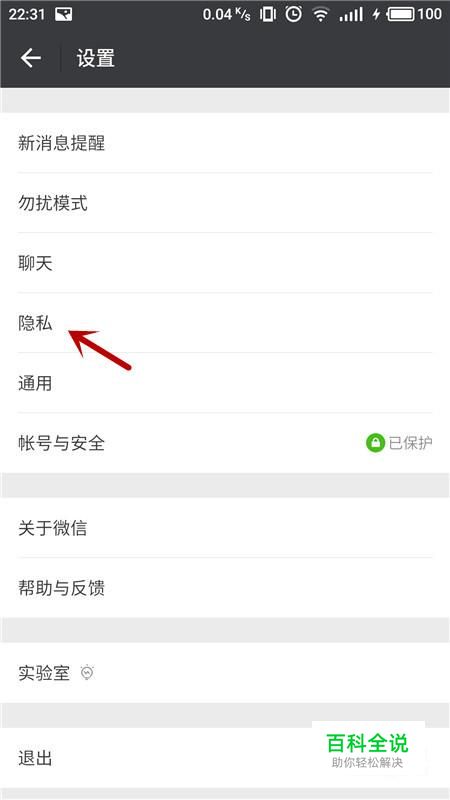Open the 关于微信 page
Image resolution: width=450 pixels, height=800 pixels.
coord(225,528)
